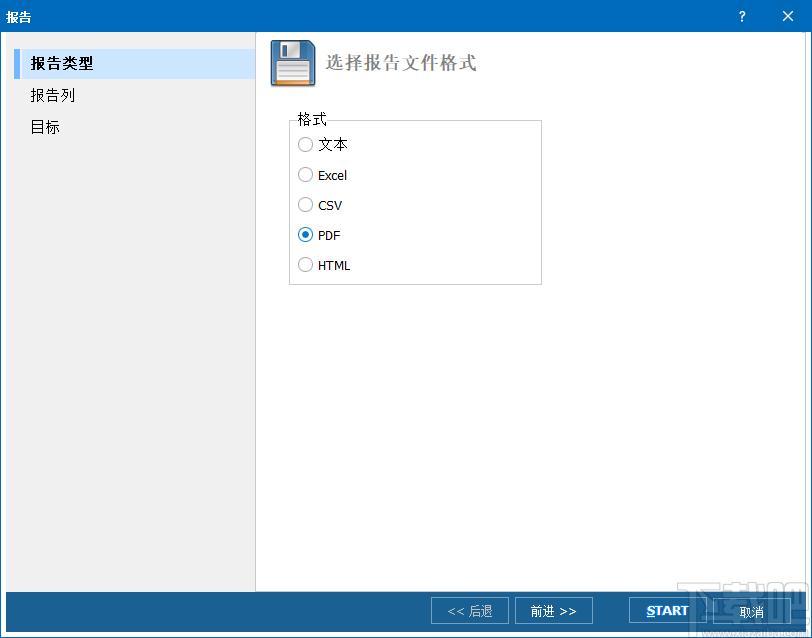Click the 选择报告文件格式 heading text
Screen dimensions: 812x638
pyautogui.click(x=401, y=63)
